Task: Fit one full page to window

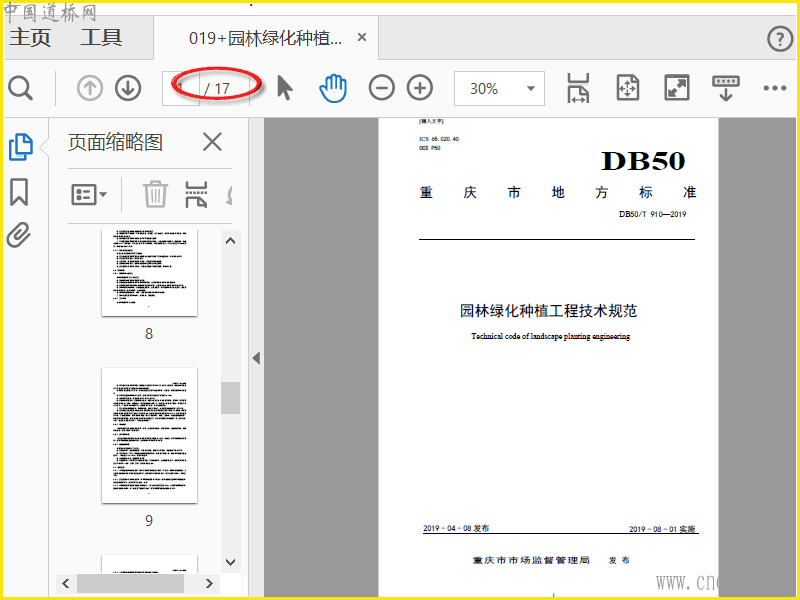Action: 628,88
